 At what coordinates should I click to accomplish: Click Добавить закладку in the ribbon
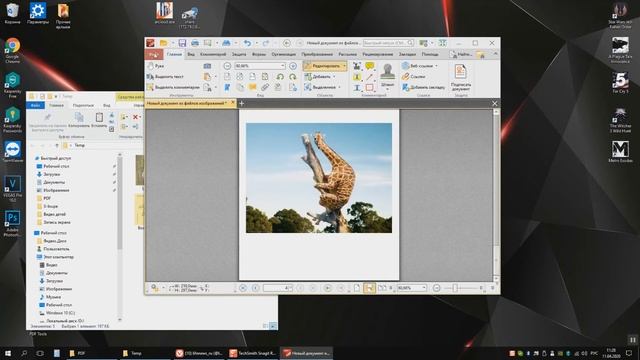click(x=423, y=87)
